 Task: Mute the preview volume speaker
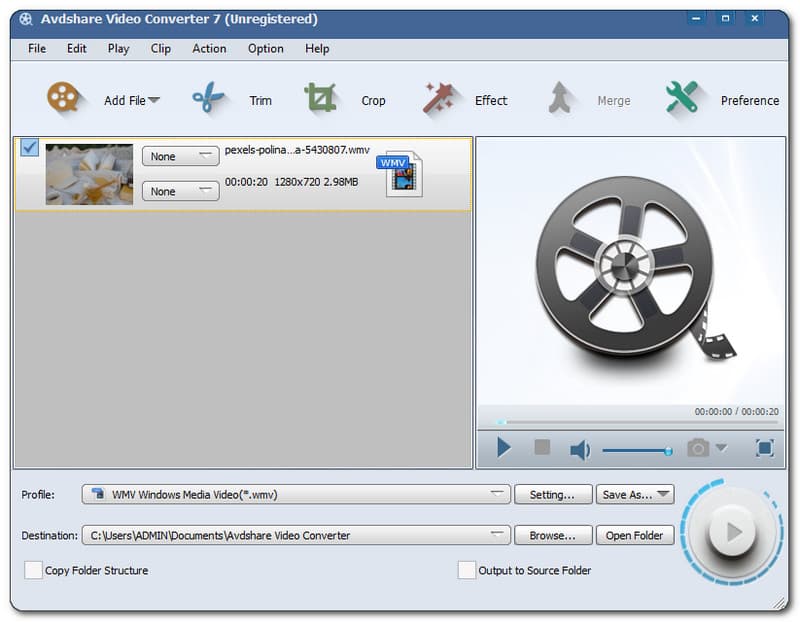[x=580, y=449]
